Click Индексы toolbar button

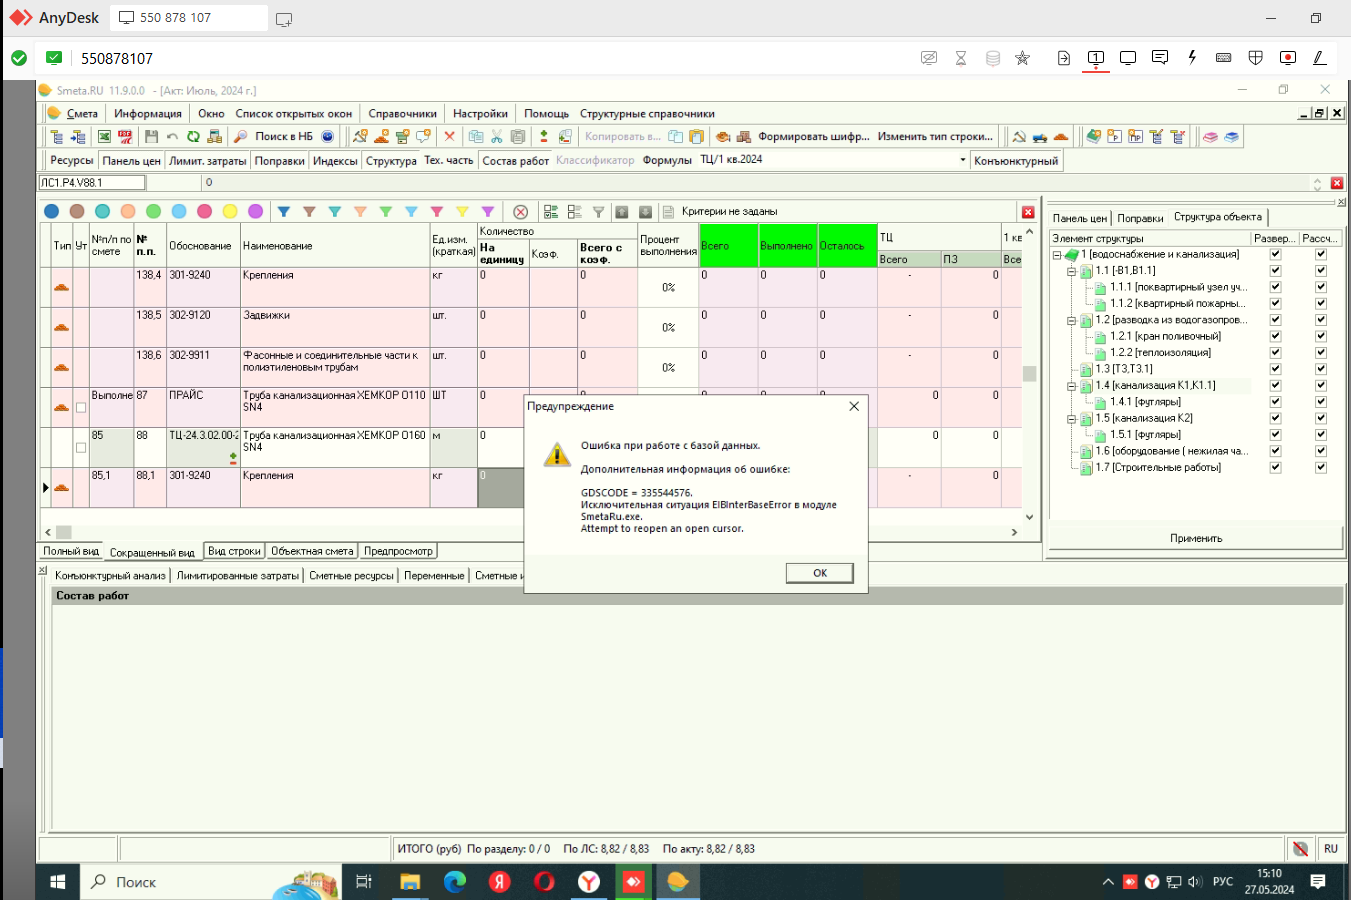(335, 160)
